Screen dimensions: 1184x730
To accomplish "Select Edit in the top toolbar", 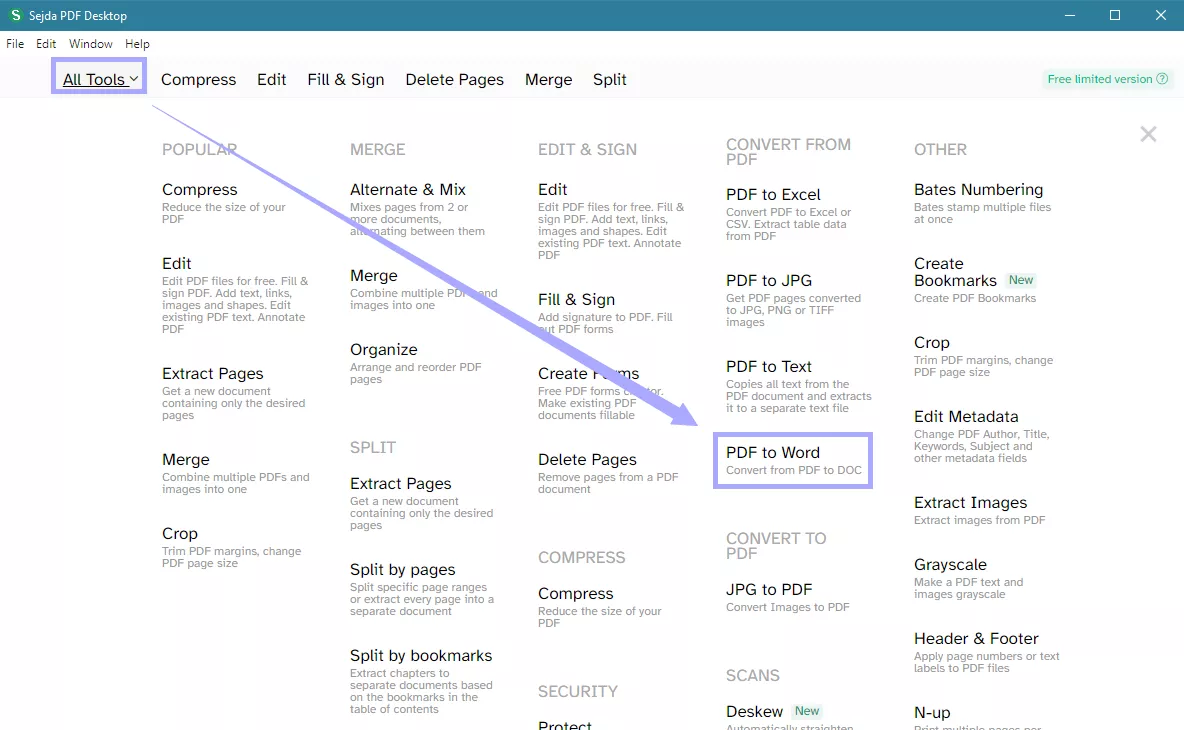I will (x=271, y=79).
